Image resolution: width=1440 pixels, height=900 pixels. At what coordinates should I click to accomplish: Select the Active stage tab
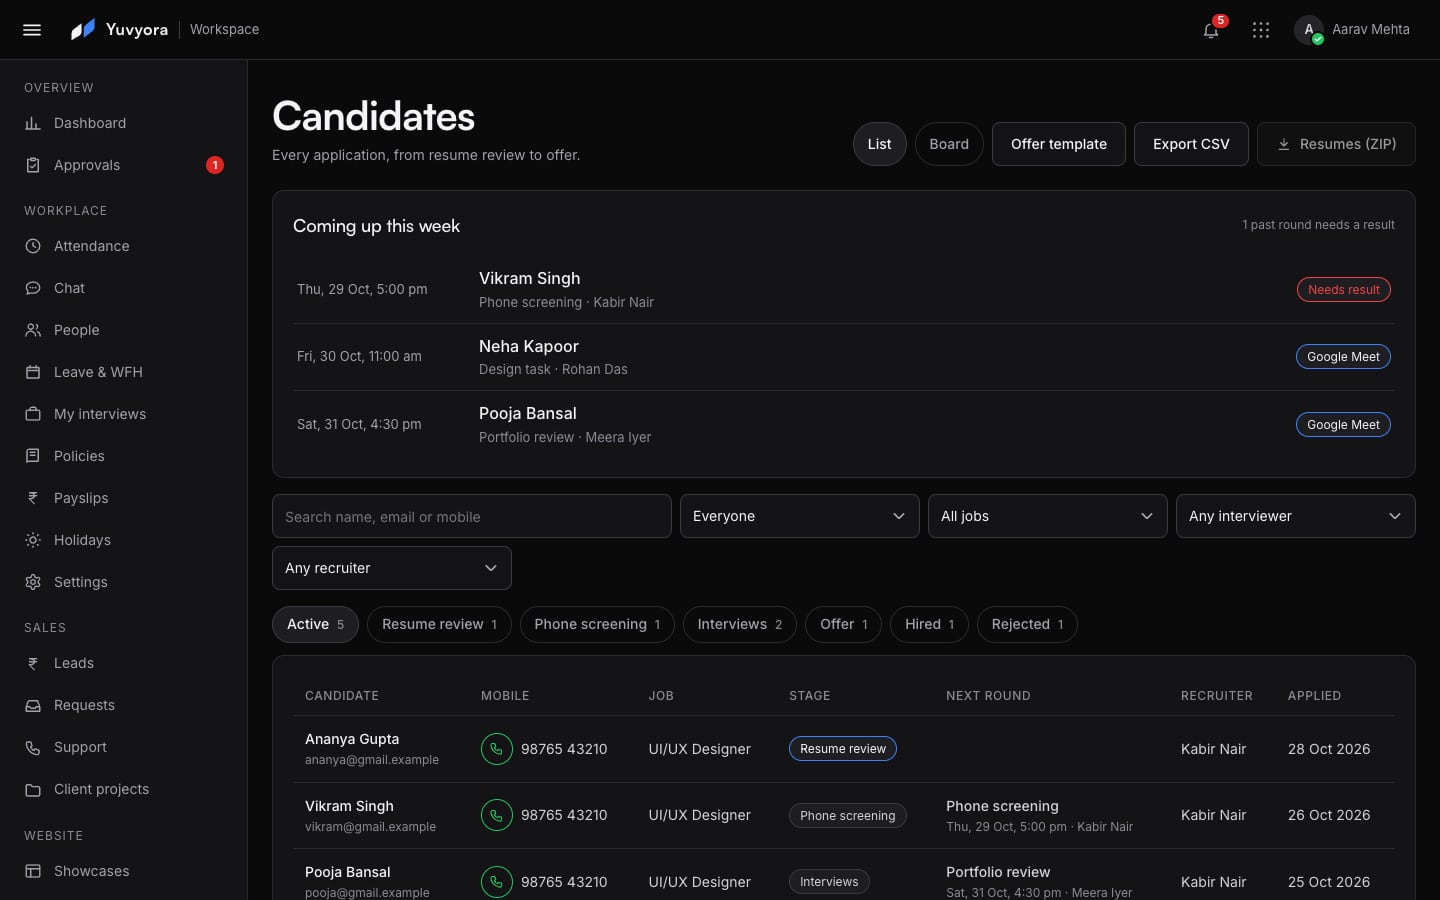tap(315, 624)
